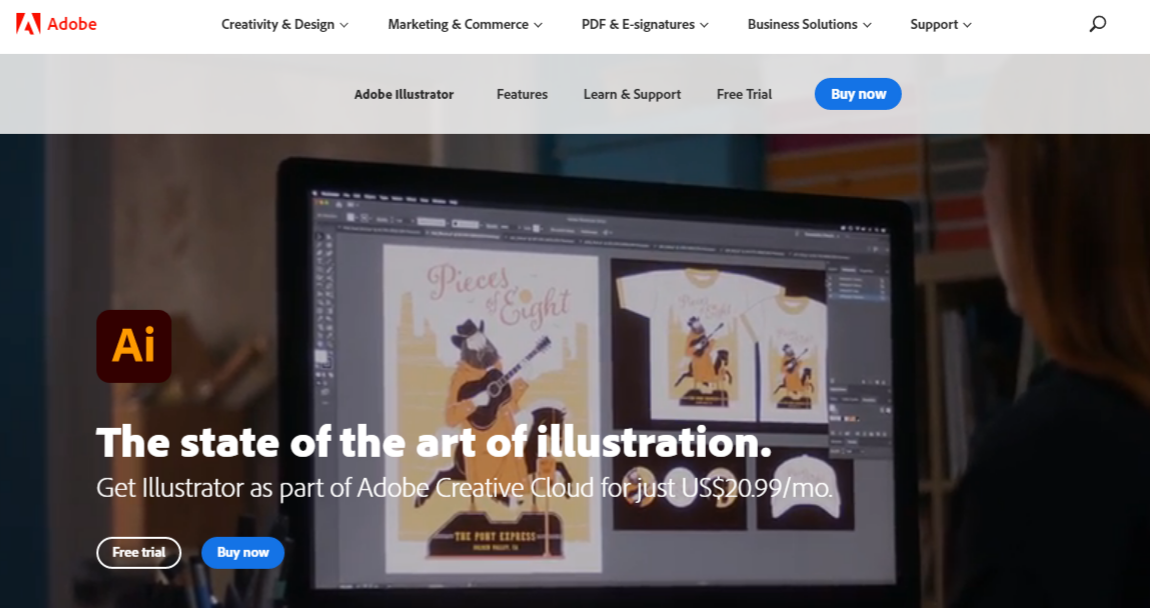
Task: Expand the Business Solutions dropdown
Action: point(808,24)
